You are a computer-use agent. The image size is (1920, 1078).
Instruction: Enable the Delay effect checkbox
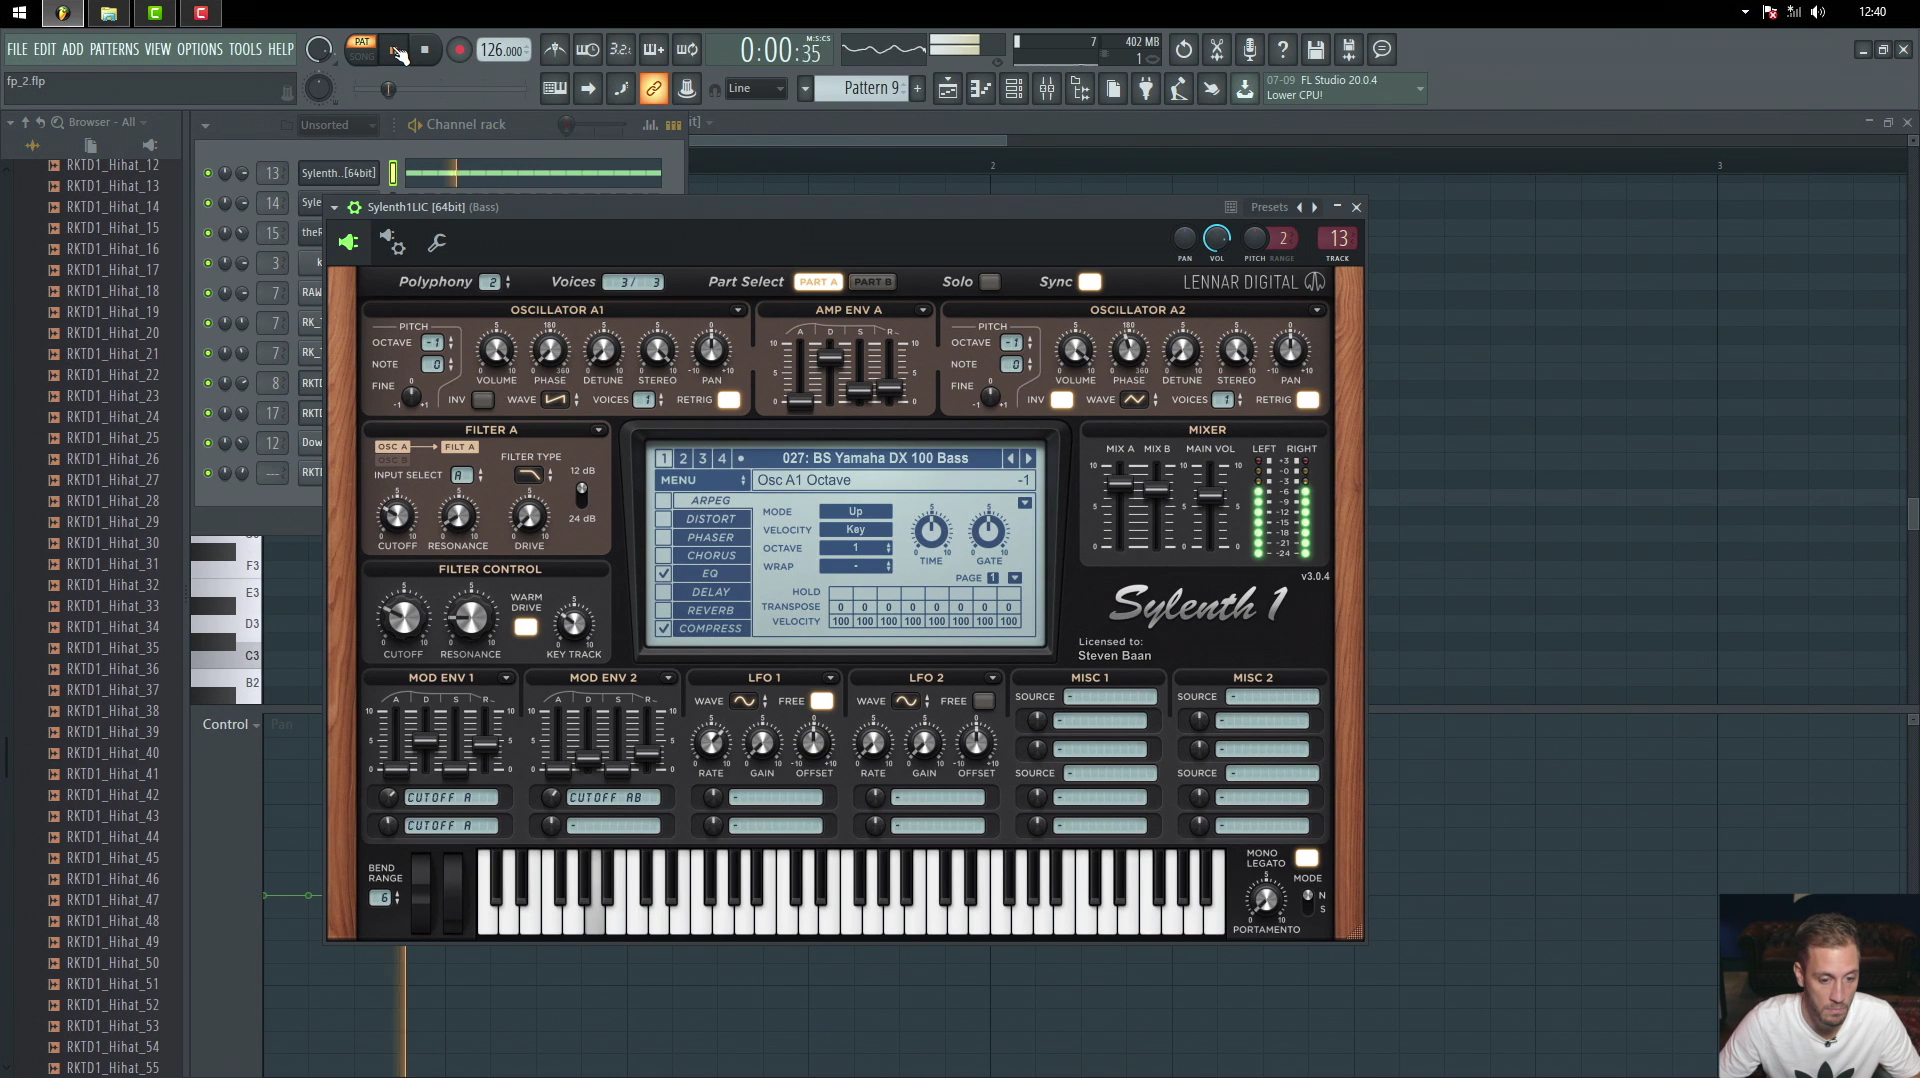(663, 592)
